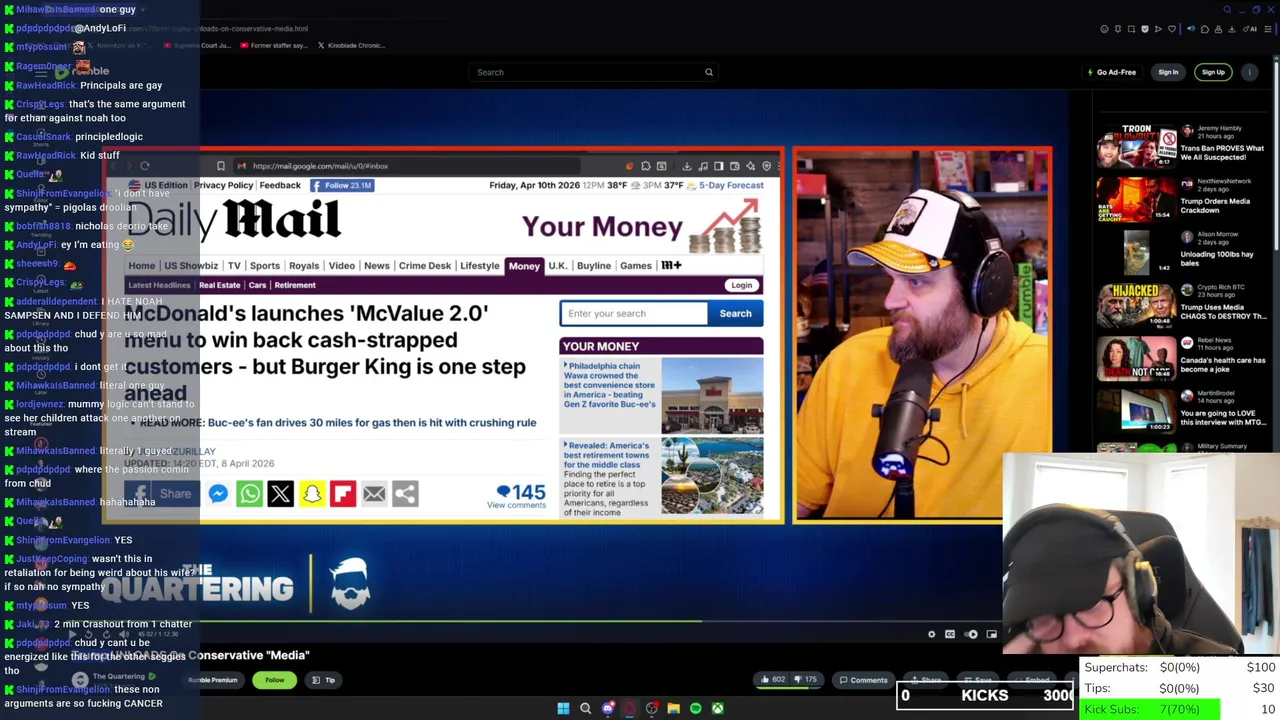Open the US Showbiz tab
This screenshot has width=1280, height=720.
tap(191, 266)
